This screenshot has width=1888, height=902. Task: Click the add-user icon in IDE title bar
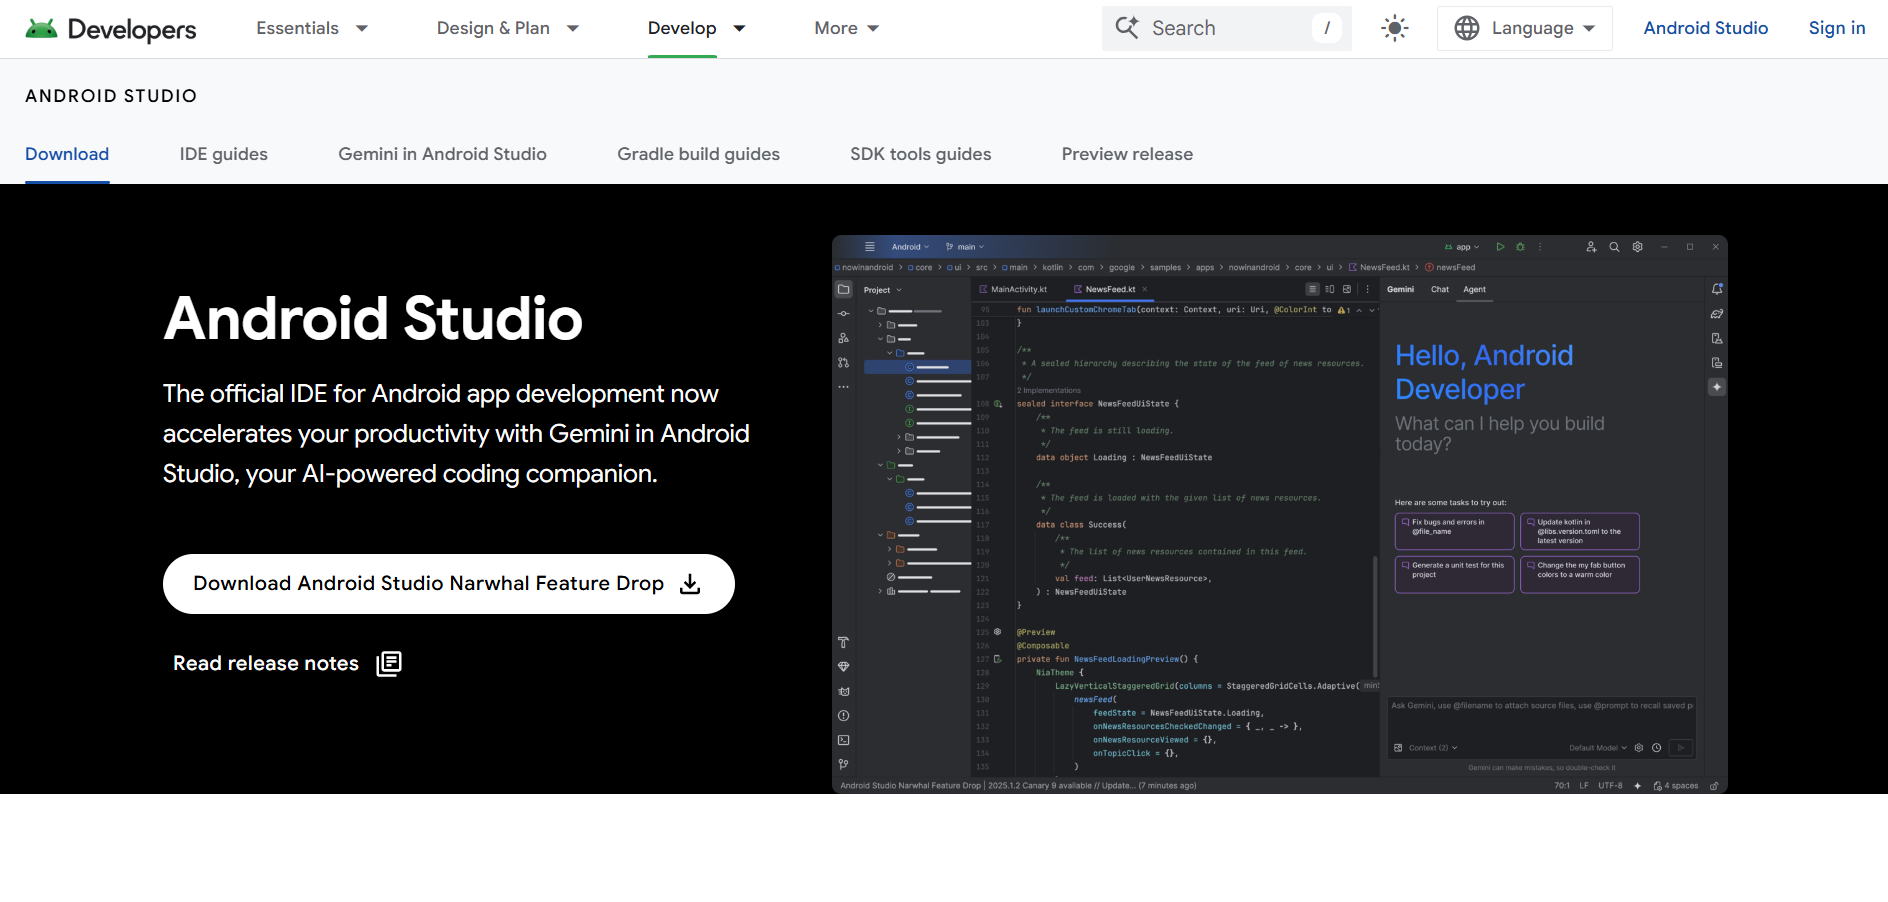click(x=1592, y=247)
